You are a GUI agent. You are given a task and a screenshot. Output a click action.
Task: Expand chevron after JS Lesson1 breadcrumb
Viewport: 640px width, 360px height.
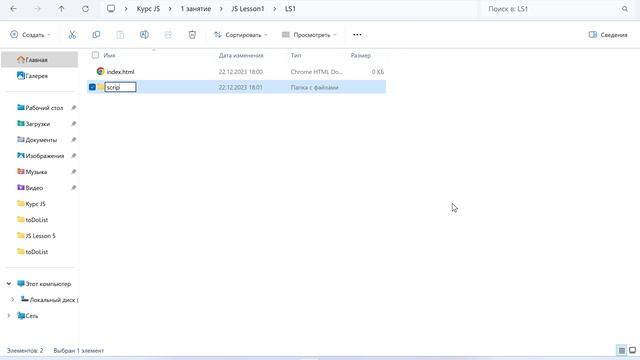275,9
